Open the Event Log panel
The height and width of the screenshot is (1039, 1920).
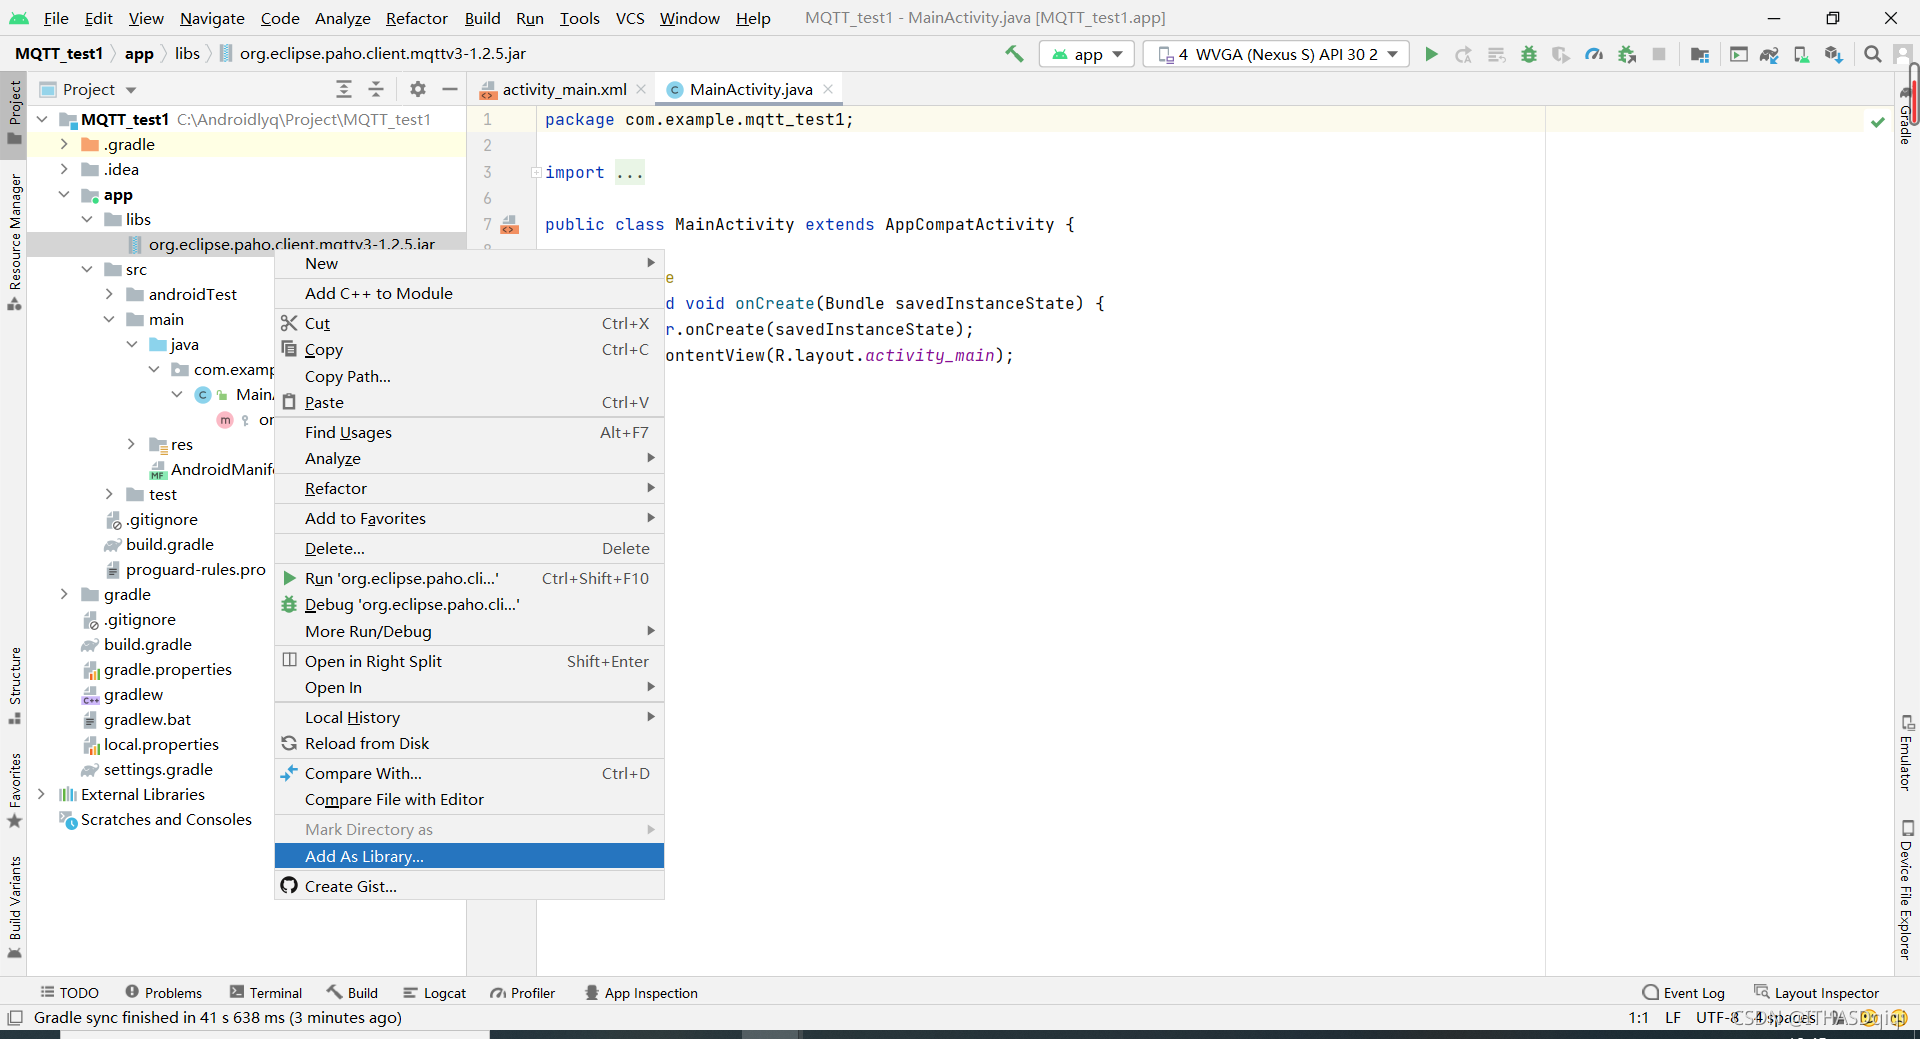click(1692, 992)
